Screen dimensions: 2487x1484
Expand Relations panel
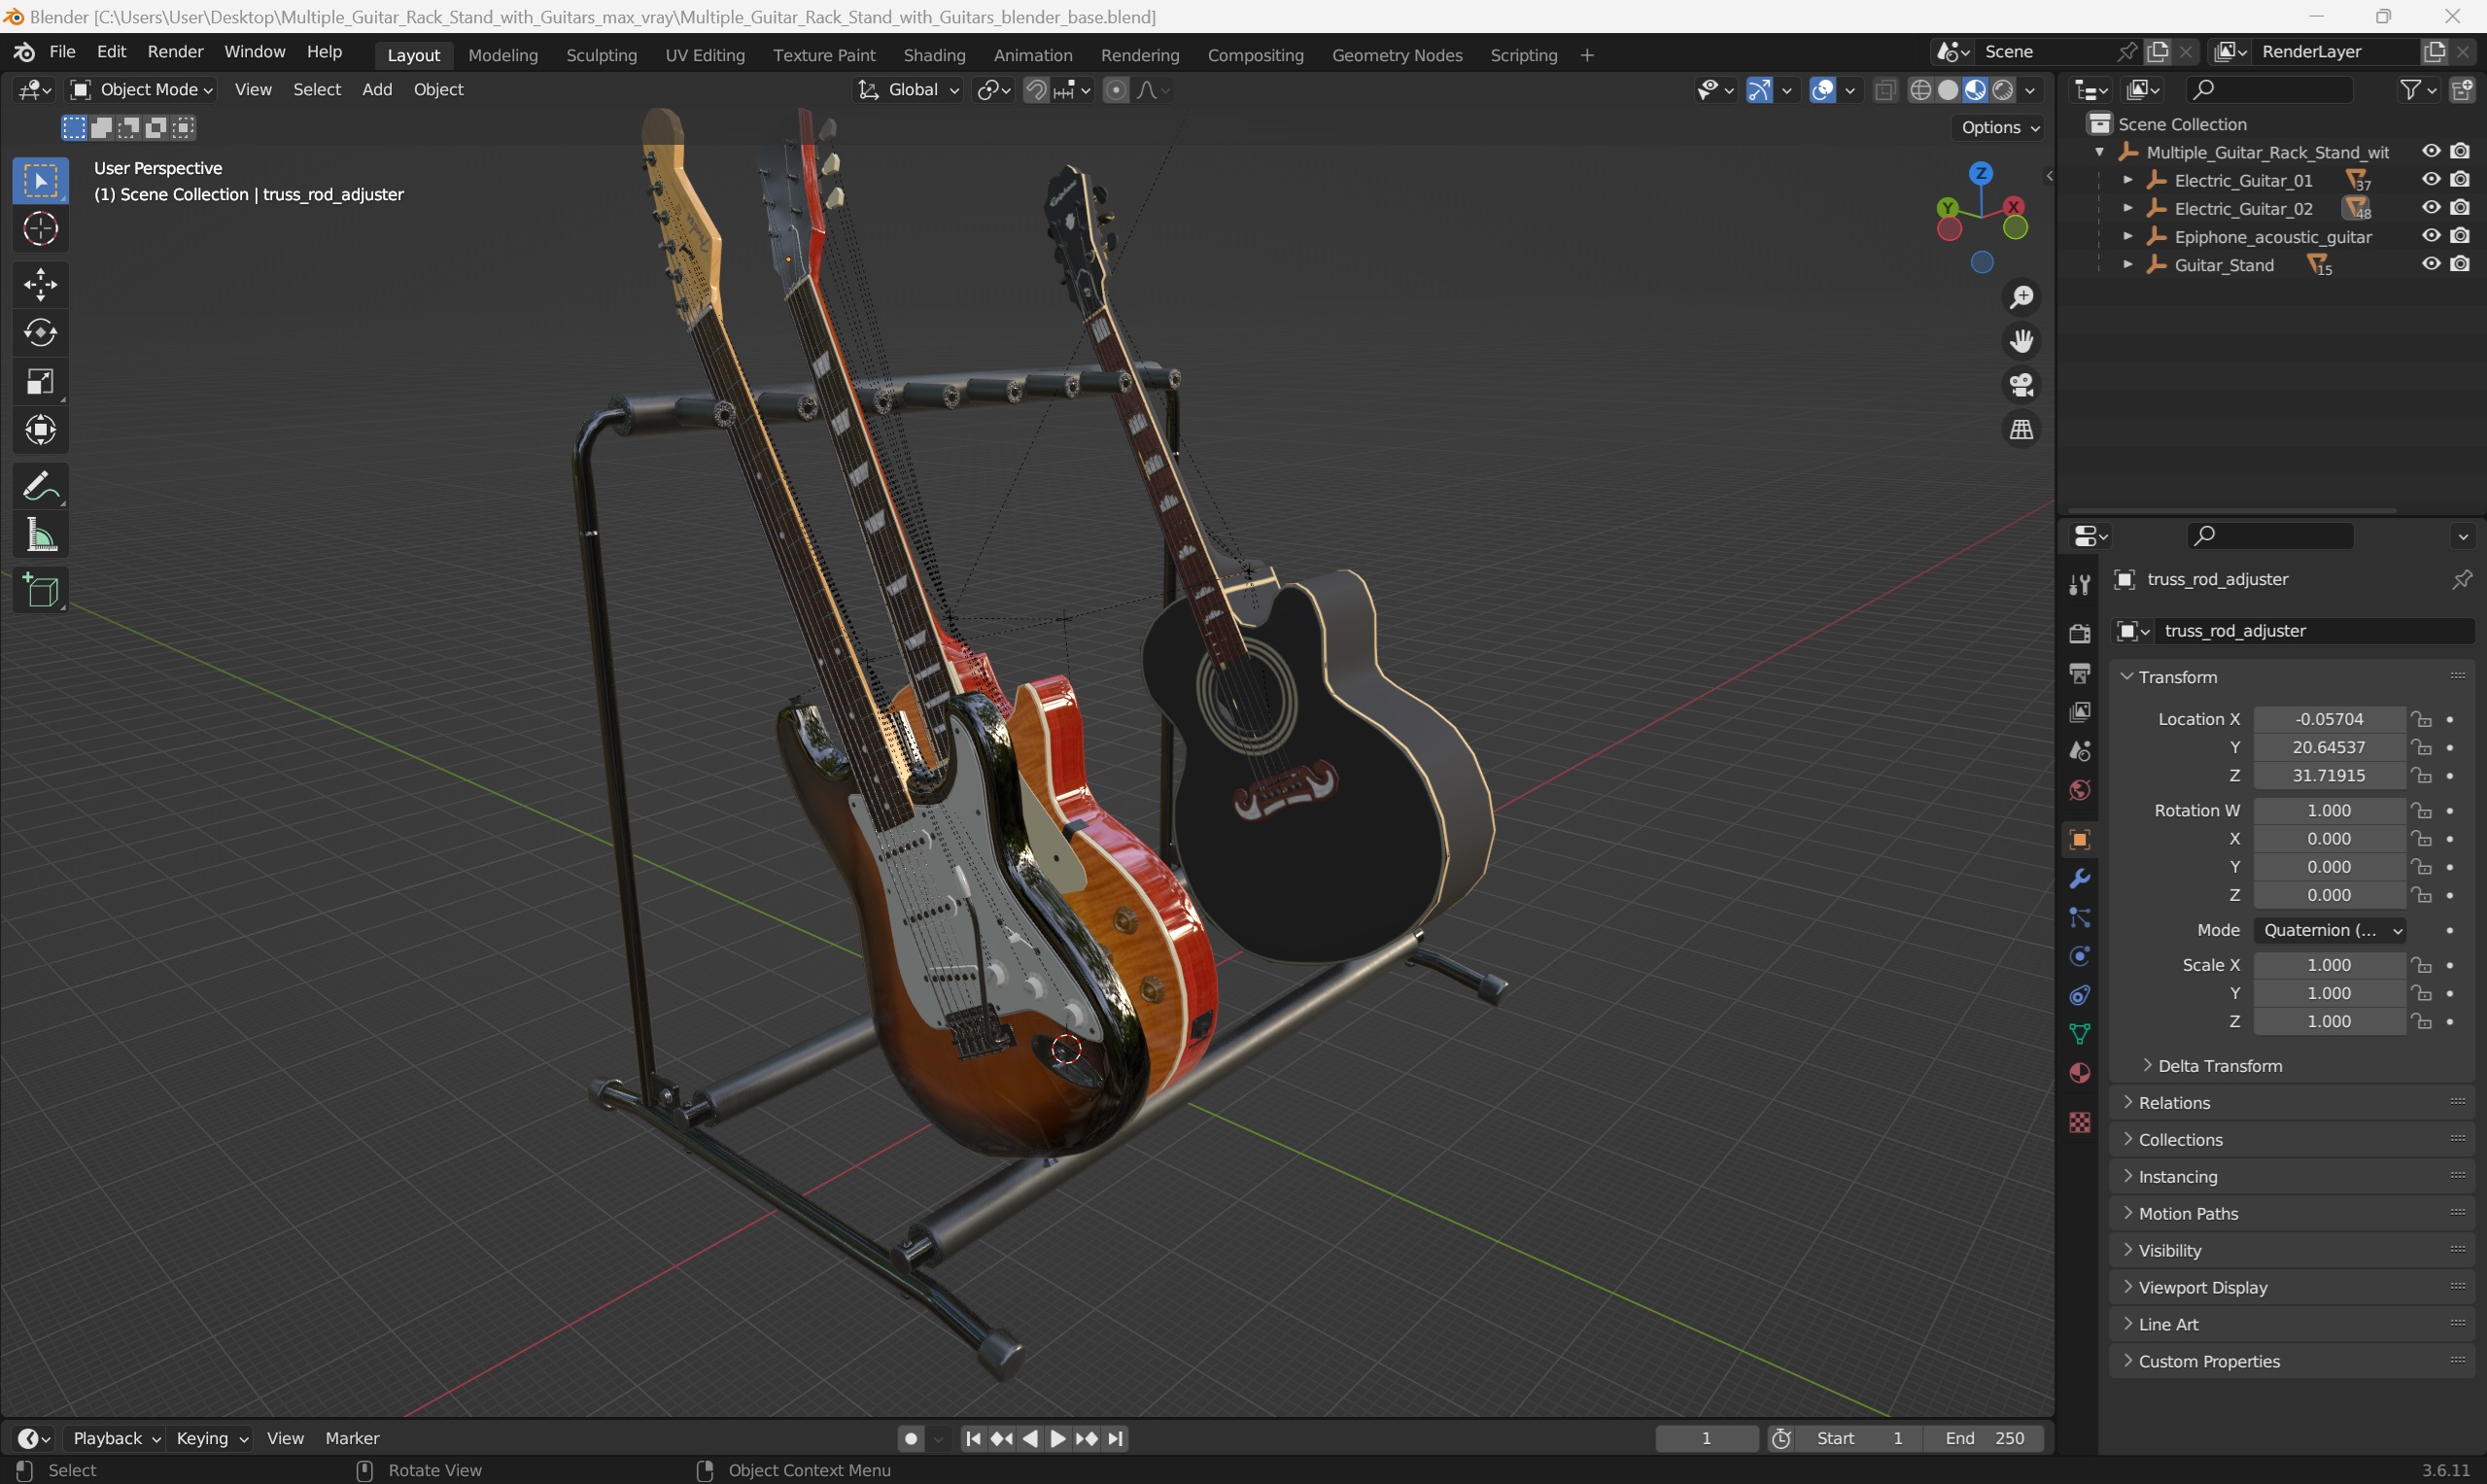(x=2173, y=1103)
